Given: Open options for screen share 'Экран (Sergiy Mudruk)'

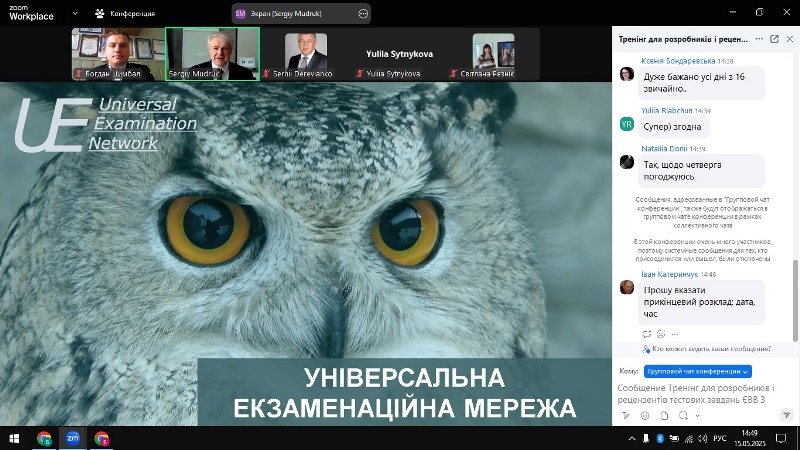Looking at the screenshot, I should click(x=363, y=14).
